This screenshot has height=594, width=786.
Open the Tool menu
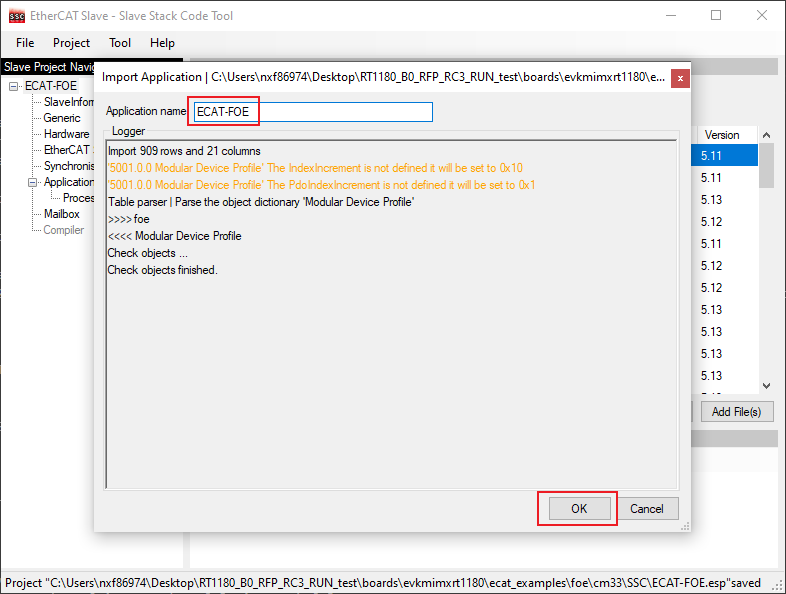120,43
